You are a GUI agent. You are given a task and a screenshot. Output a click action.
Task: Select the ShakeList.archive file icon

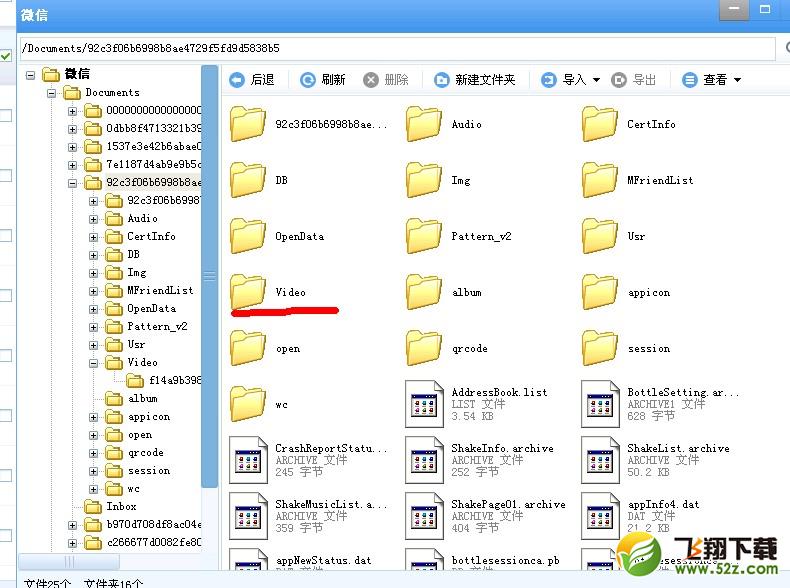click(x=600, y=460)
